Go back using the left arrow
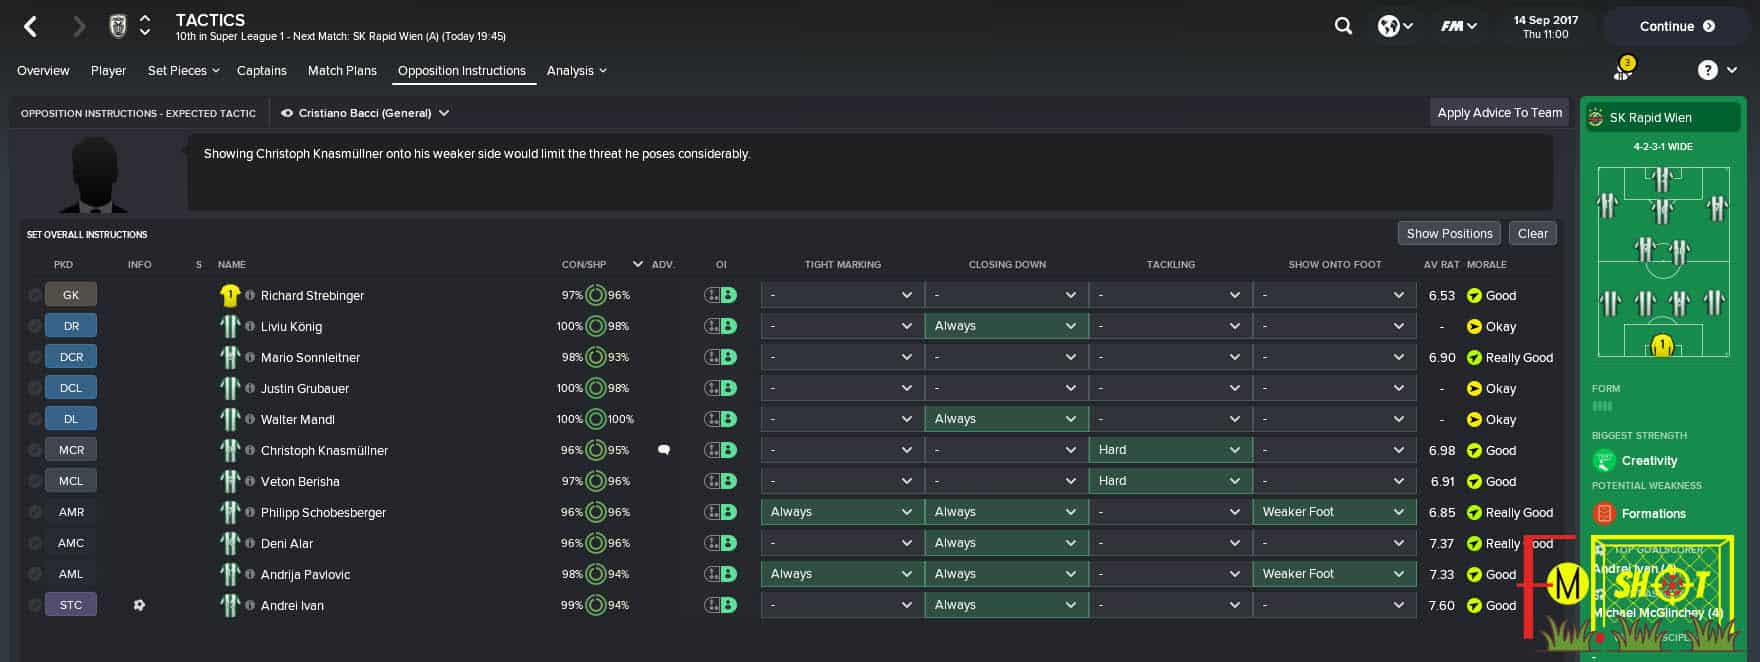Viewport: 1760px width, 662px height. pos(31,27)
